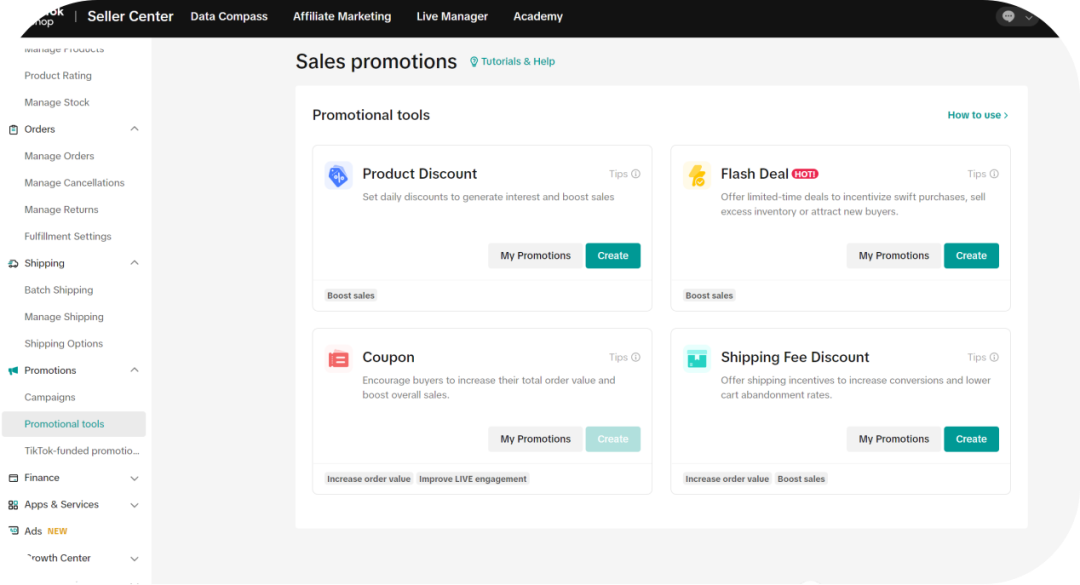Click the Coupon ticket icon

(x=339, y=359)
